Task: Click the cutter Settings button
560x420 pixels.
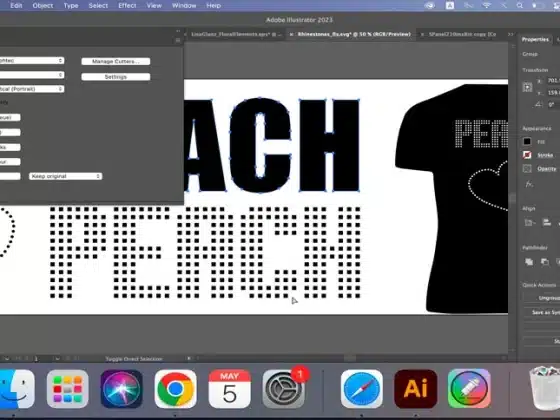Action: [x=116, y=77]
